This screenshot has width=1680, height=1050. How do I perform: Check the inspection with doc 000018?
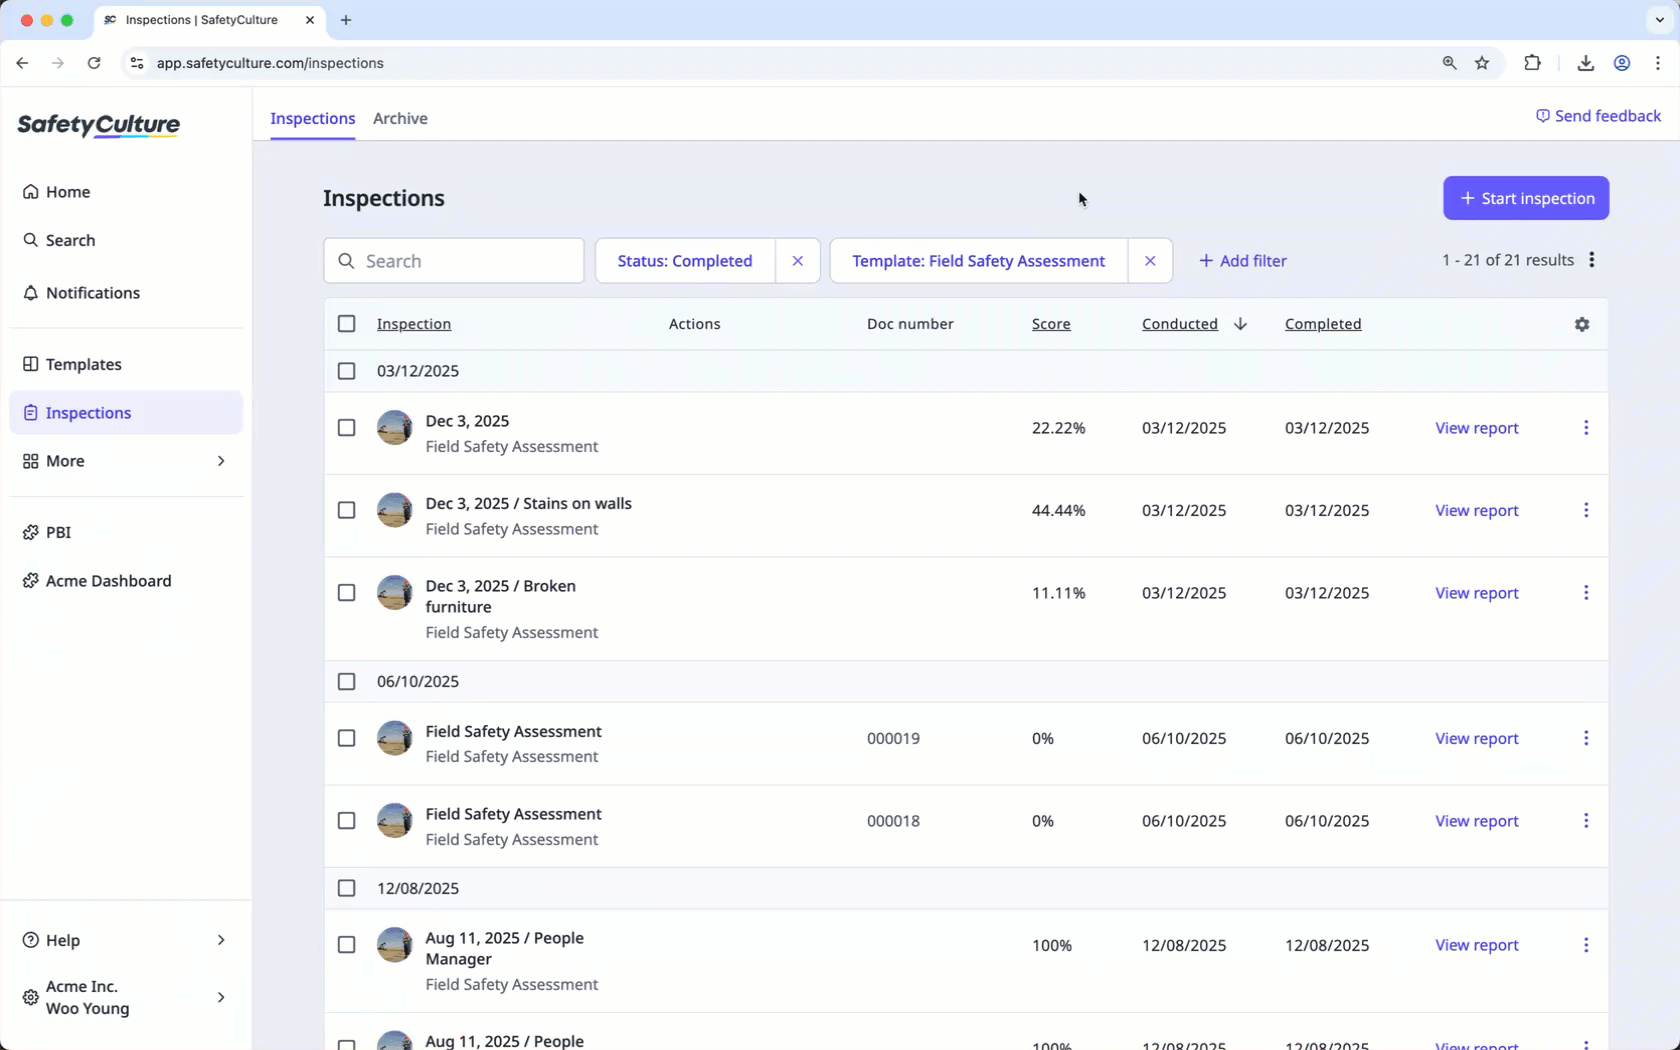346,821
